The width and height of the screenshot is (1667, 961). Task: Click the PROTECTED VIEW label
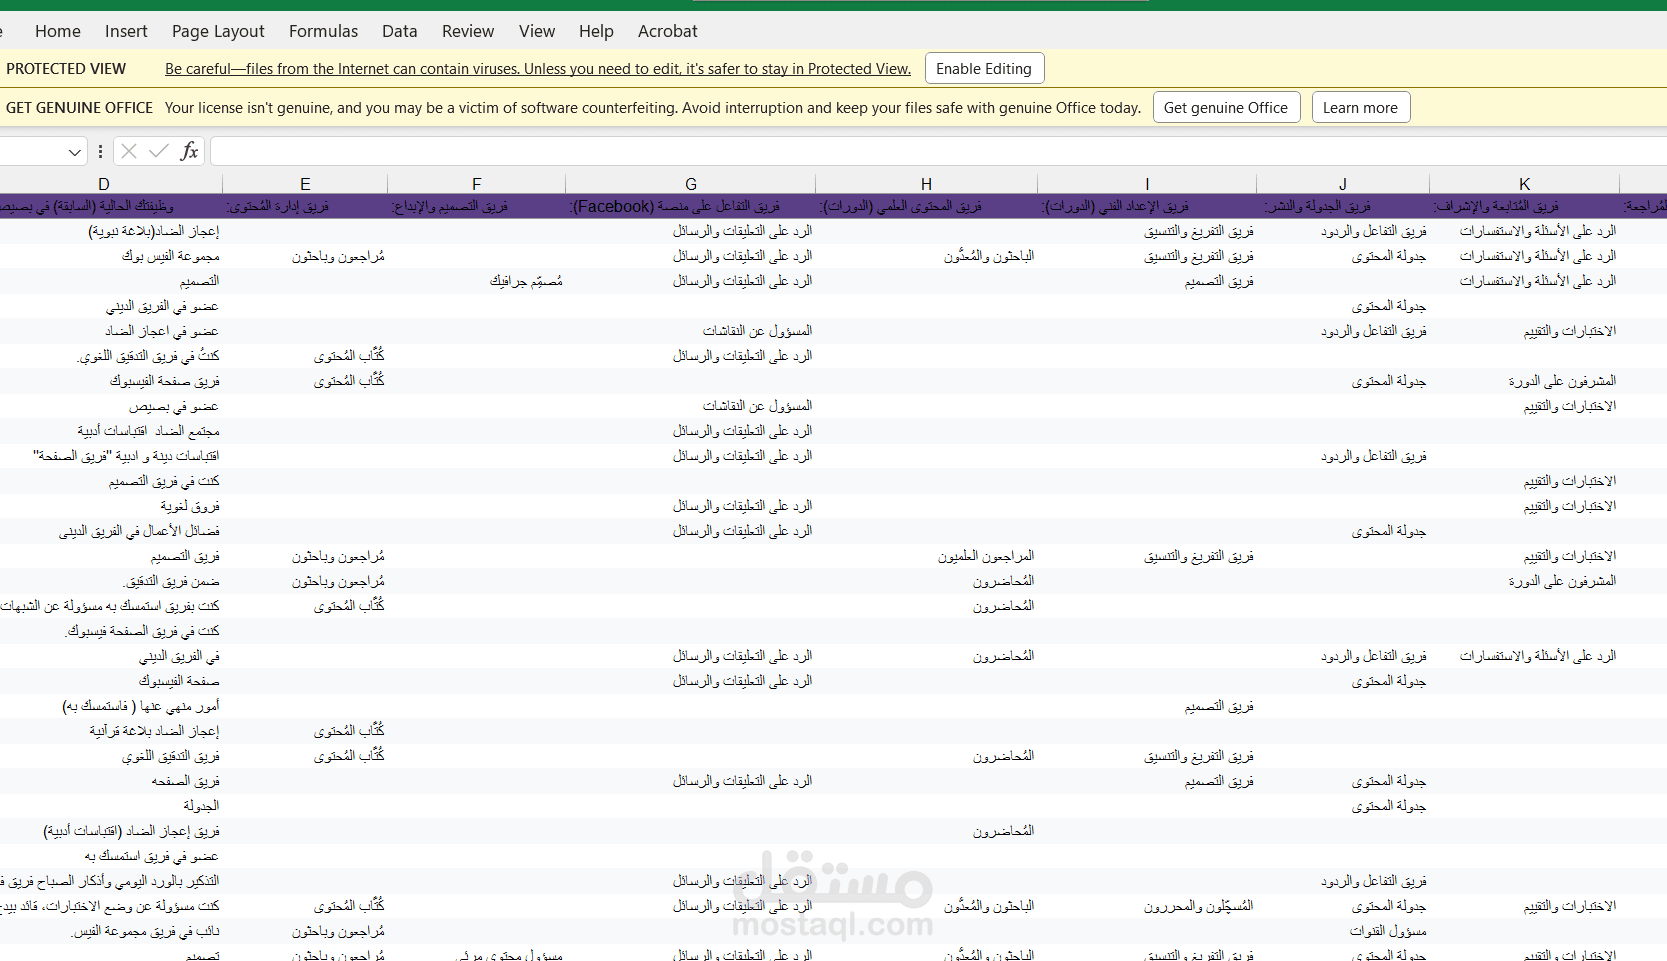[x=66, y=68]
